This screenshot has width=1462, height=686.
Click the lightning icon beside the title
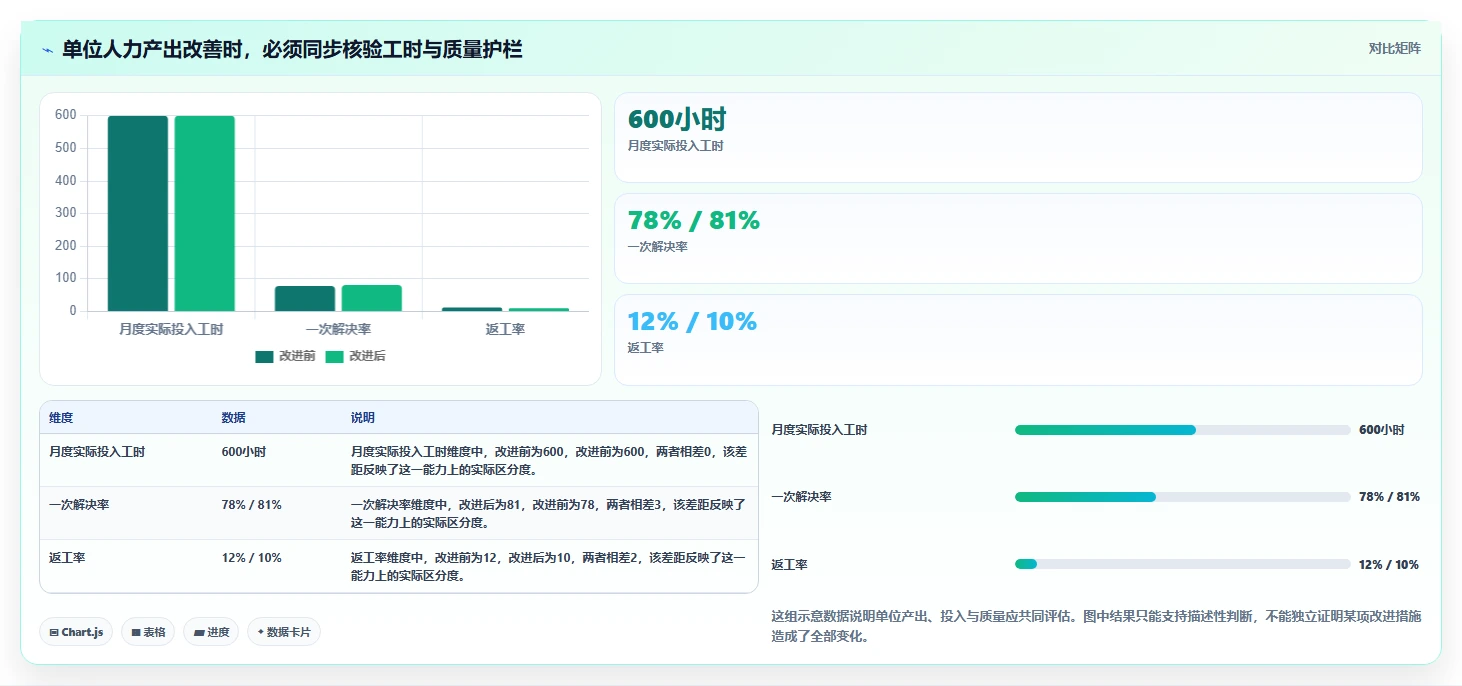[x=47, y=50]
